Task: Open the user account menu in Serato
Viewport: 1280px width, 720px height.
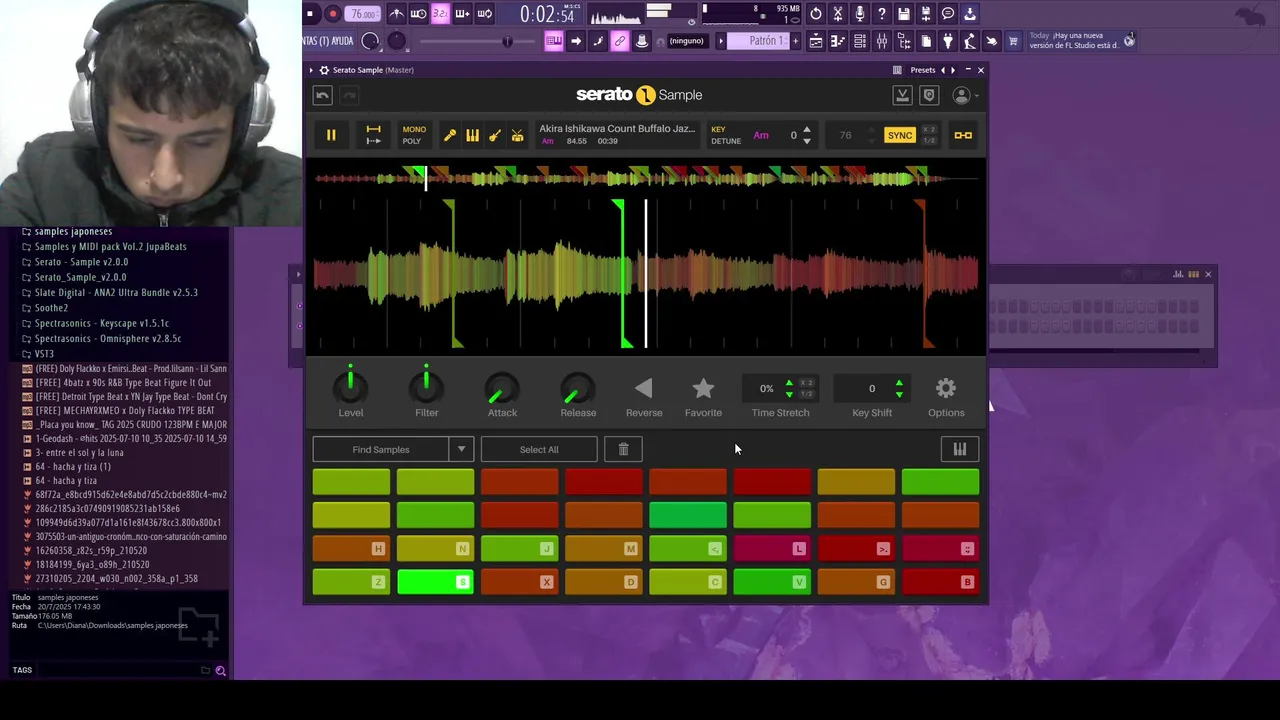Action: tap(964, 95)
